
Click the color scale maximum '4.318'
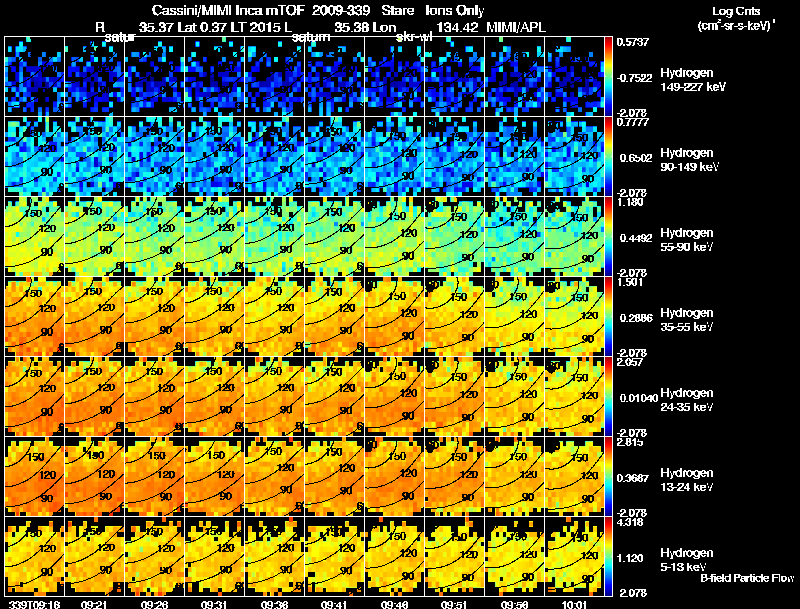pos(630,522)
